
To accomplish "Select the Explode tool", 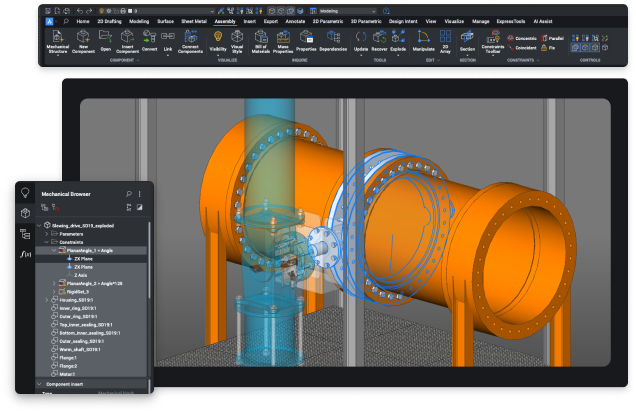I will point(399,37).
